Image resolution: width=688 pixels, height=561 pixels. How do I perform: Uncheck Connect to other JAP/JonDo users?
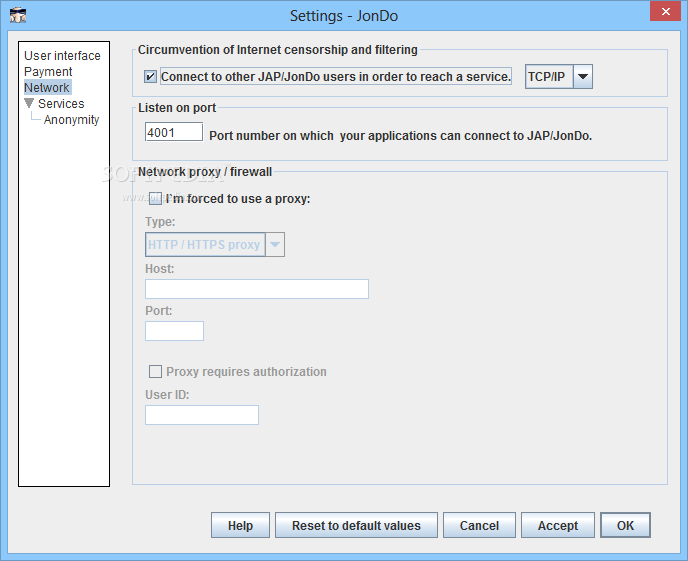coord(150,77)
